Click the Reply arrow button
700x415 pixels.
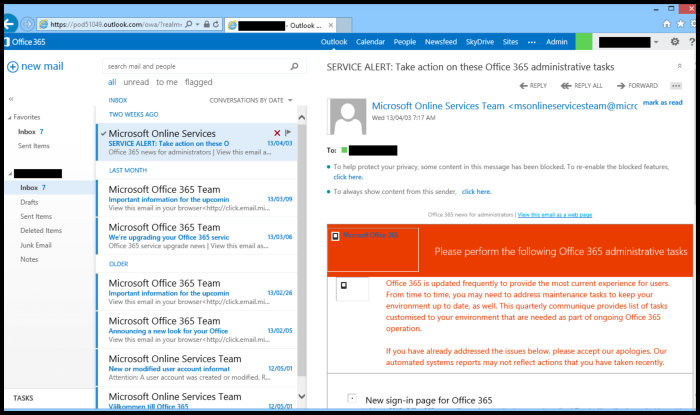coord(533,86)
